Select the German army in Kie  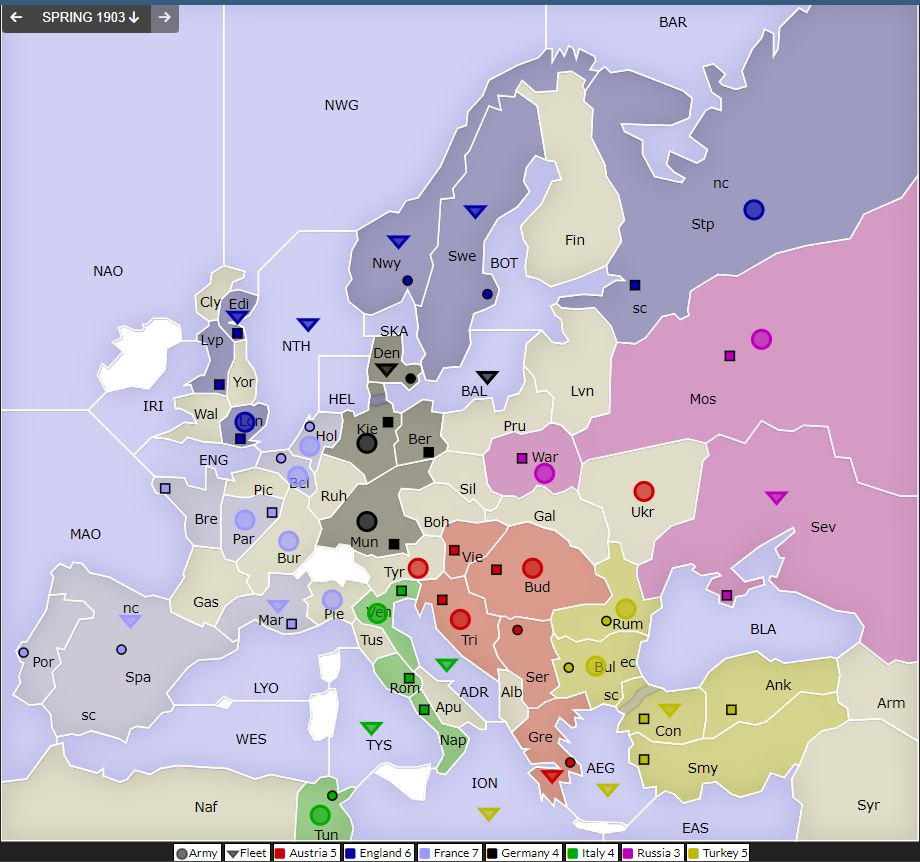point(367,443)
